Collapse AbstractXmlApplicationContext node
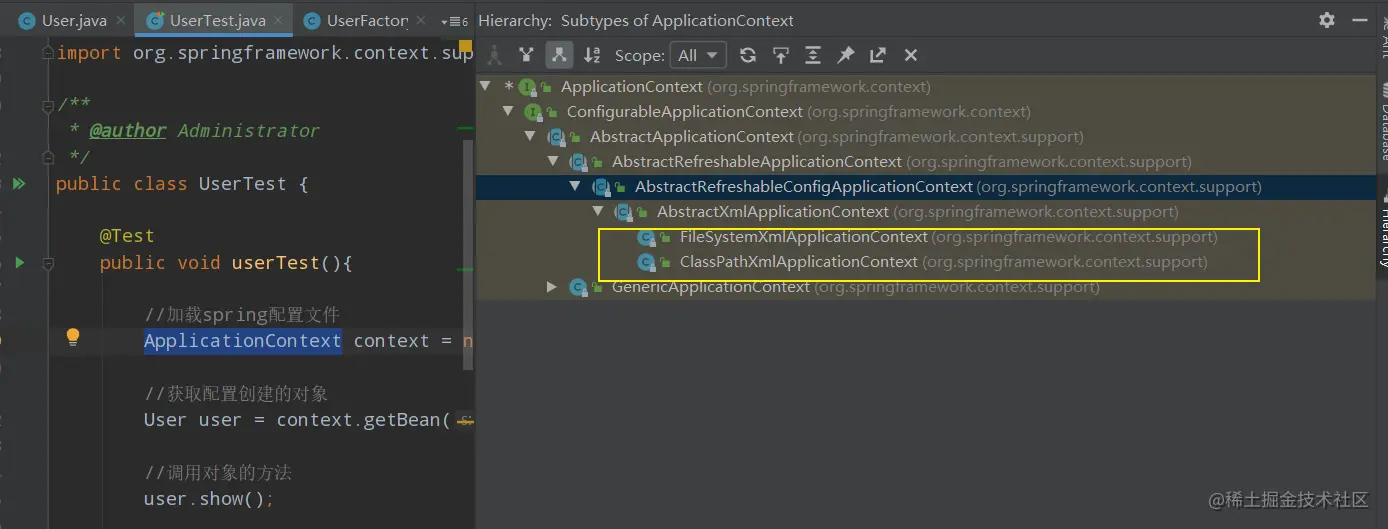1388x529 pixels. (x=598, y=211)
